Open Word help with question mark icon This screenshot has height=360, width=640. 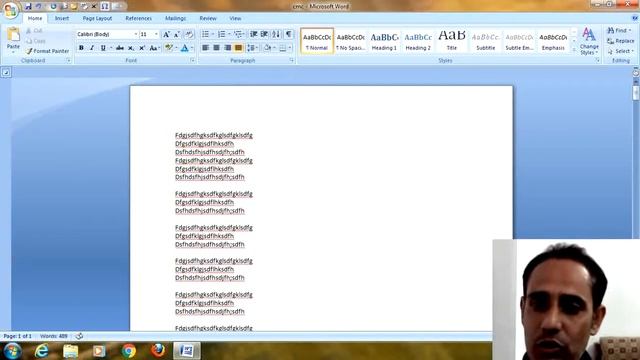point(635,18)
